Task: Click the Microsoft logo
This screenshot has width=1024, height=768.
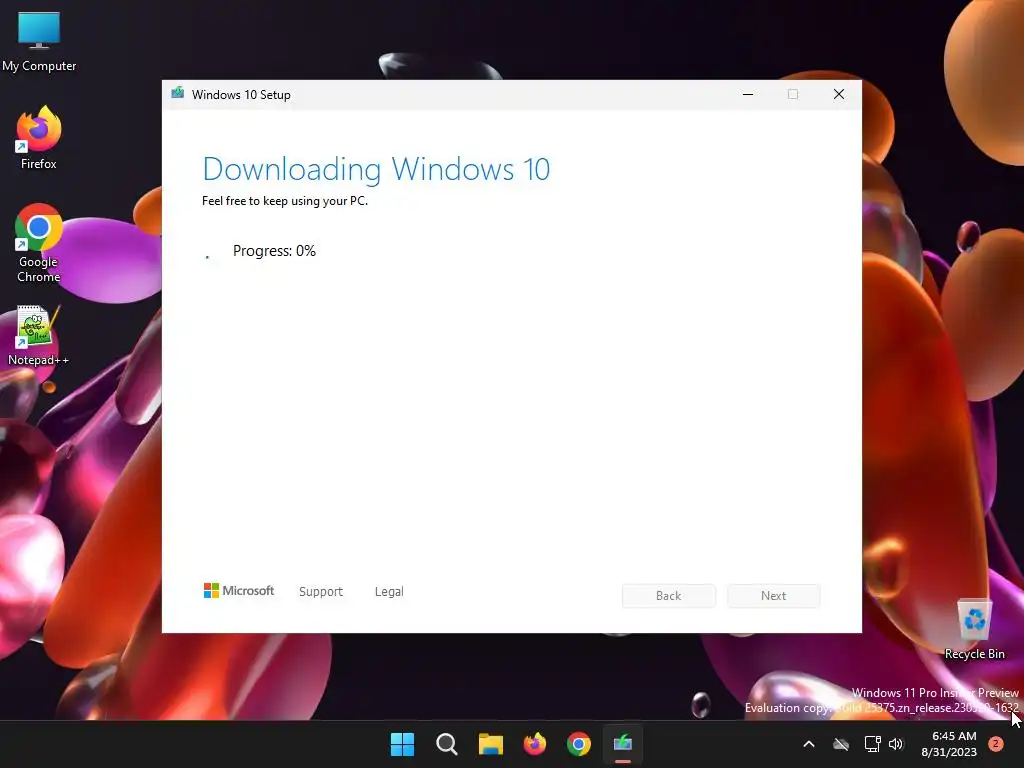Action: coord(239,590)
